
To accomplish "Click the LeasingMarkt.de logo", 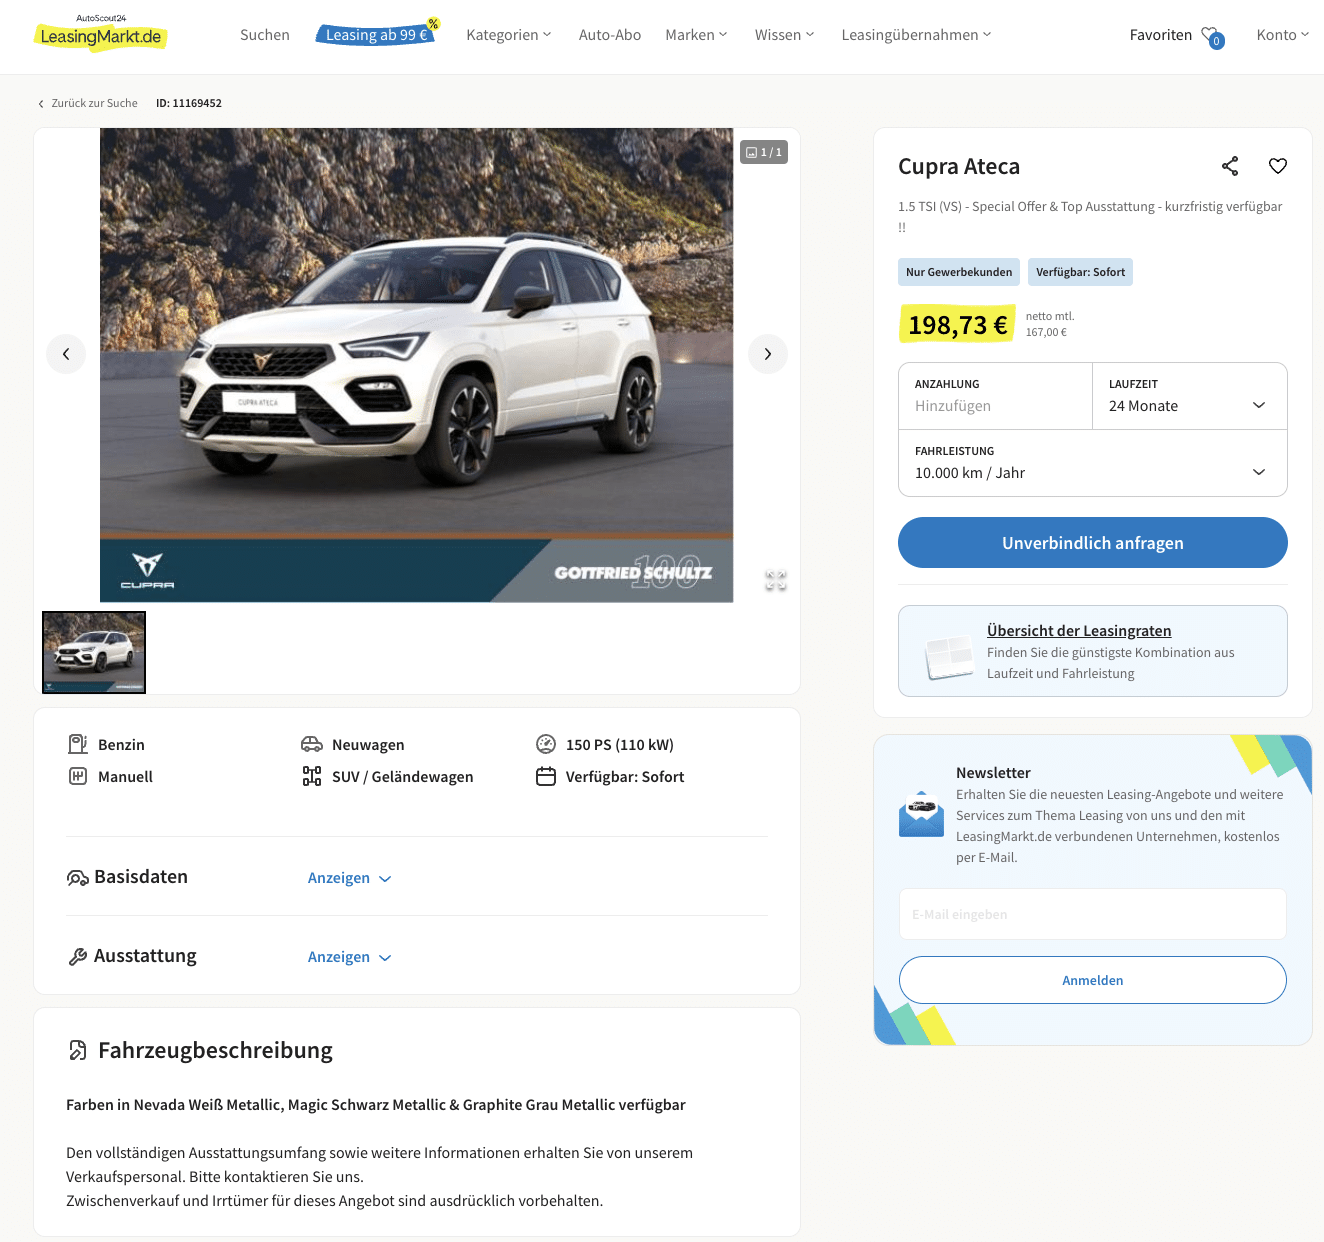I will tap(100, 33).
